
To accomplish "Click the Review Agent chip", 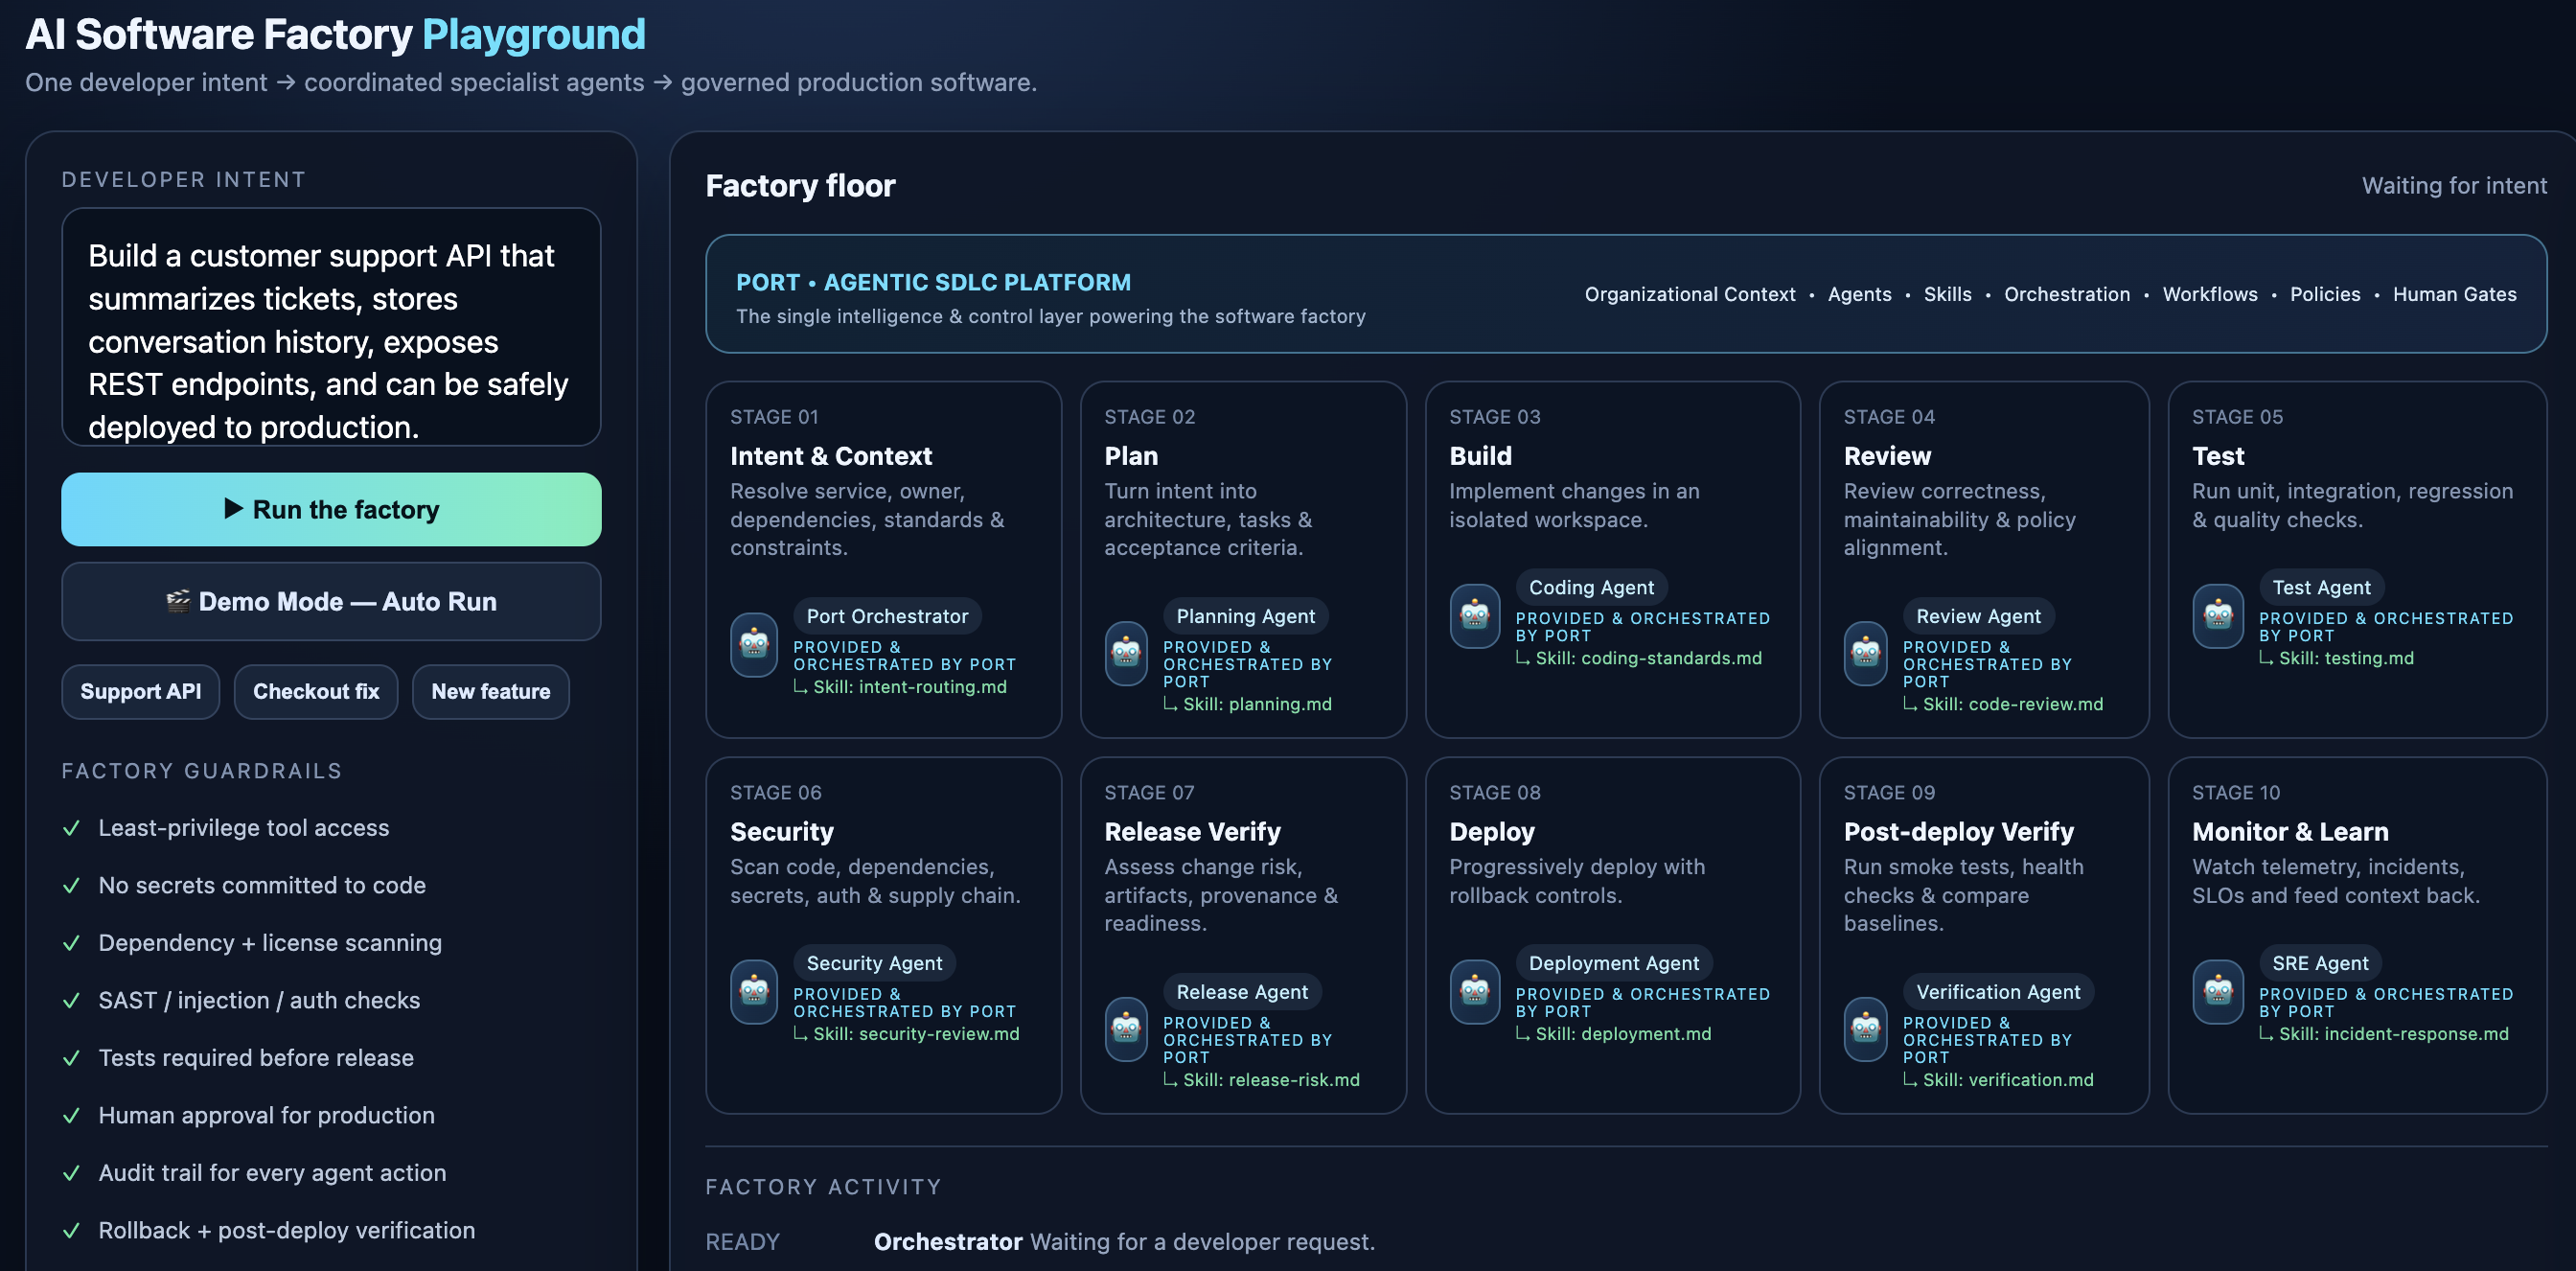I will [1978, 617].
